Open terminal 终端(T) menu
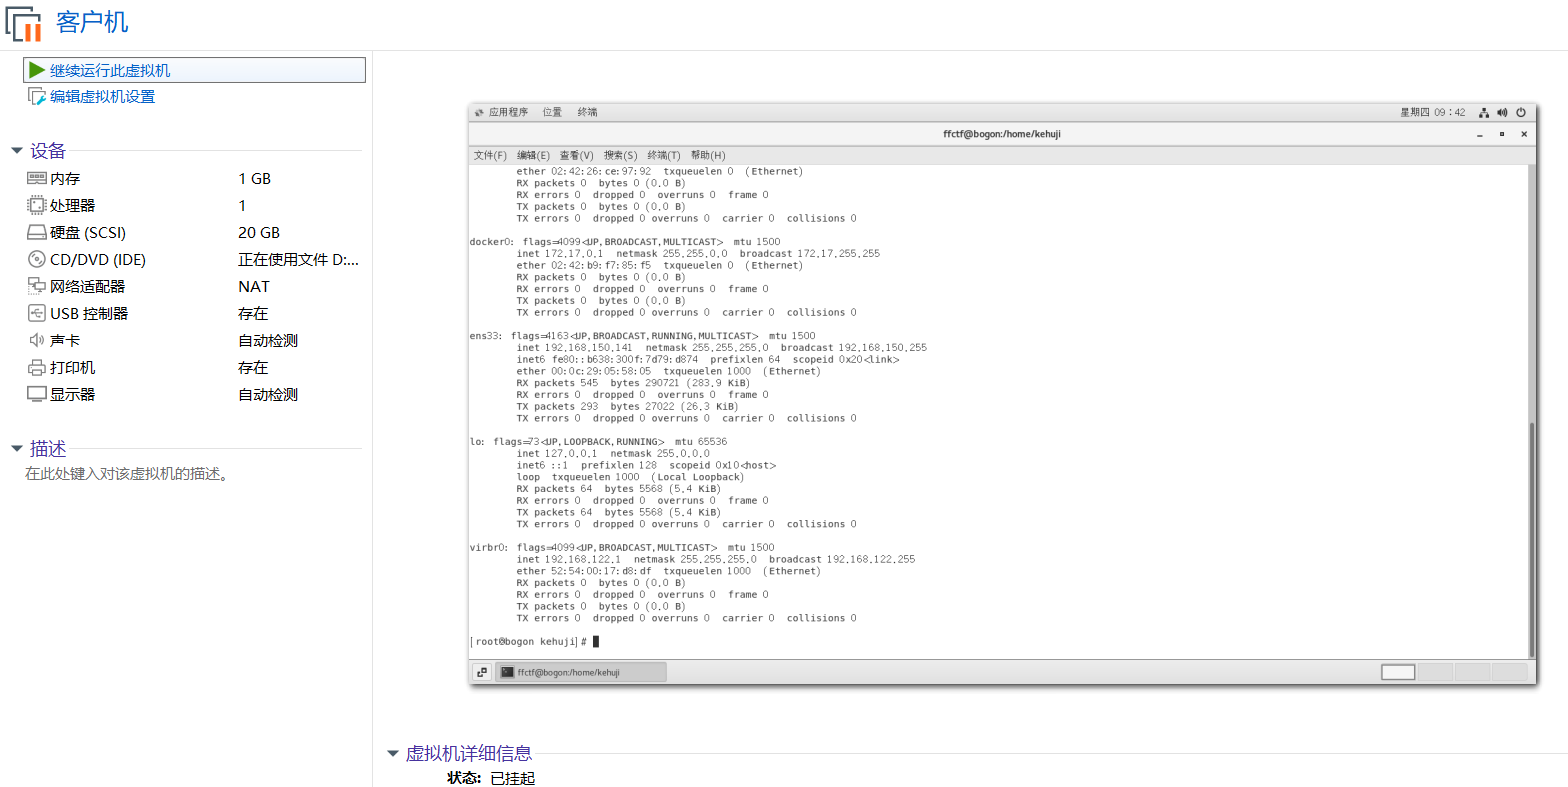The image size is (1568, 787). [x=664, y=155]
